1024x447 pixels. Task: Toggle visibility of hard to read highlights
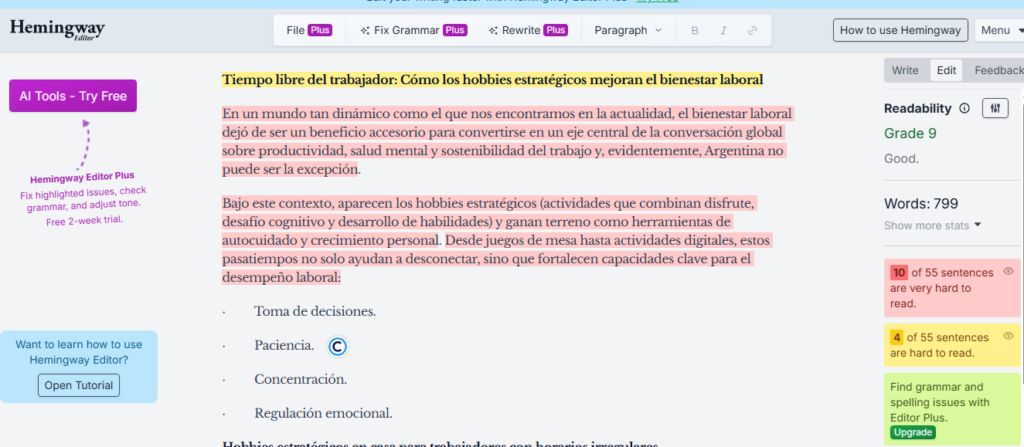click(1008, 337)
